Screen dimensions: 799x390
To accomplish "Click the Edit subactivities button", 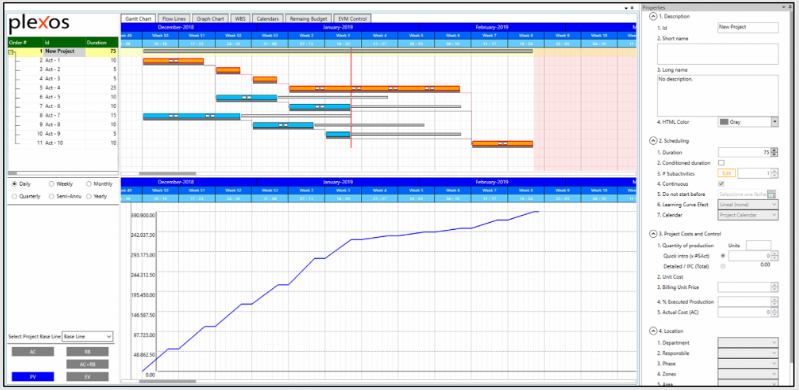I will tap(726, 173).
